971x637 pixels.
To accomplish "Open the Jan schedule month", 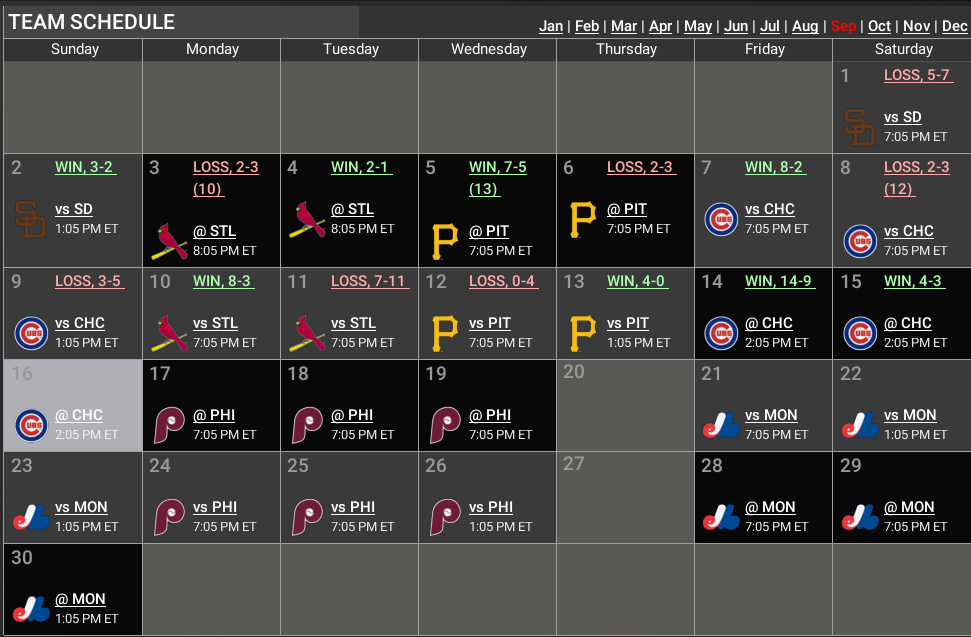I will pos(551,27).
